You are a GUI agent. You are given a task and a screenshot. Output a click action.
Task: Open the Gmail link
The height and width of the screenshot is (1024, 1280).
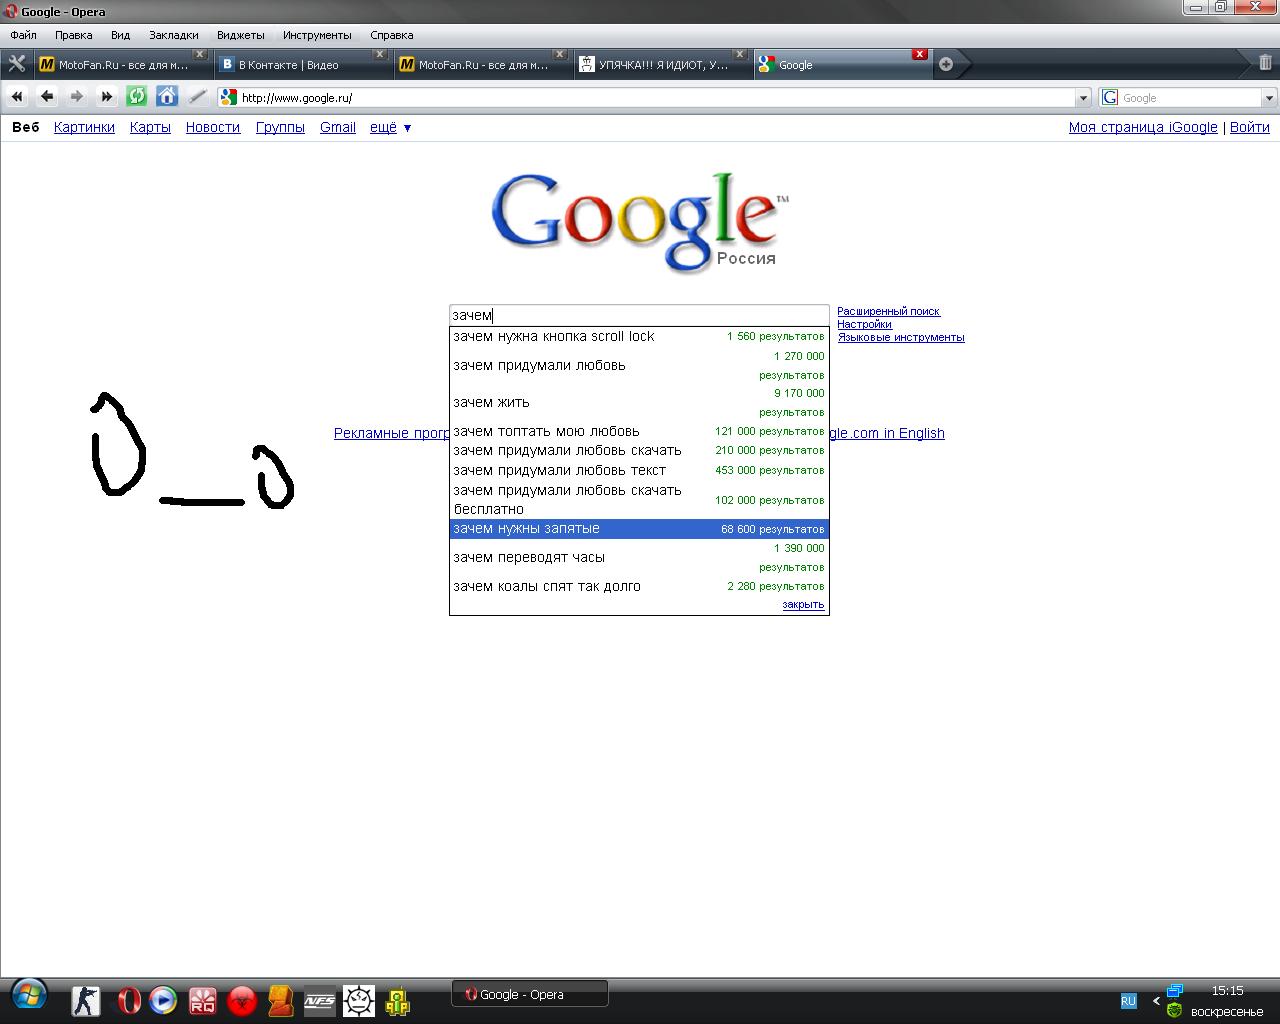338,127
